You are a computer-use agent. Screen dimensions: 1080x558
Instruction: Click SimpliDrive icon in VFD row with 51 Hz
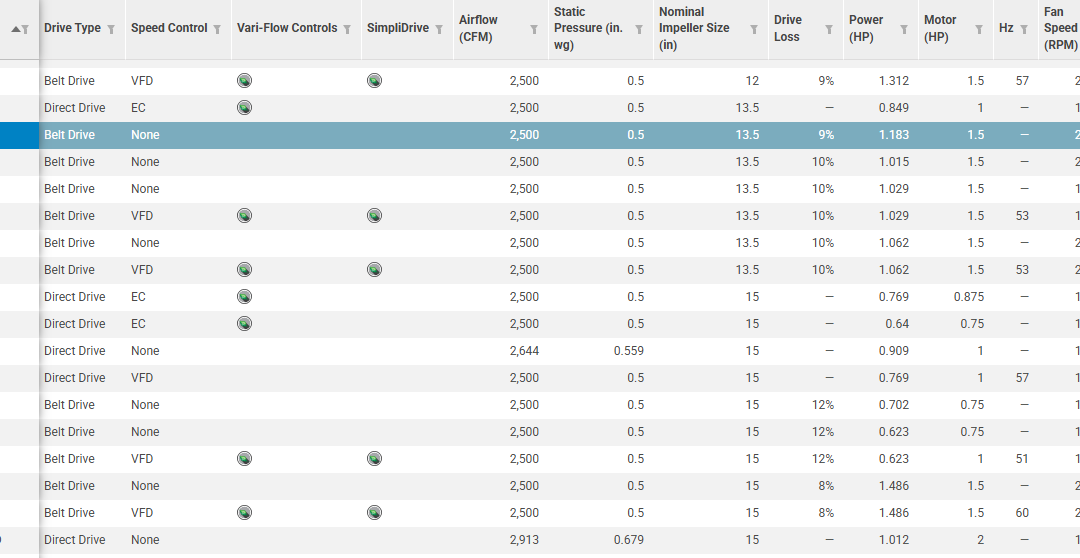tap(374, 458)
